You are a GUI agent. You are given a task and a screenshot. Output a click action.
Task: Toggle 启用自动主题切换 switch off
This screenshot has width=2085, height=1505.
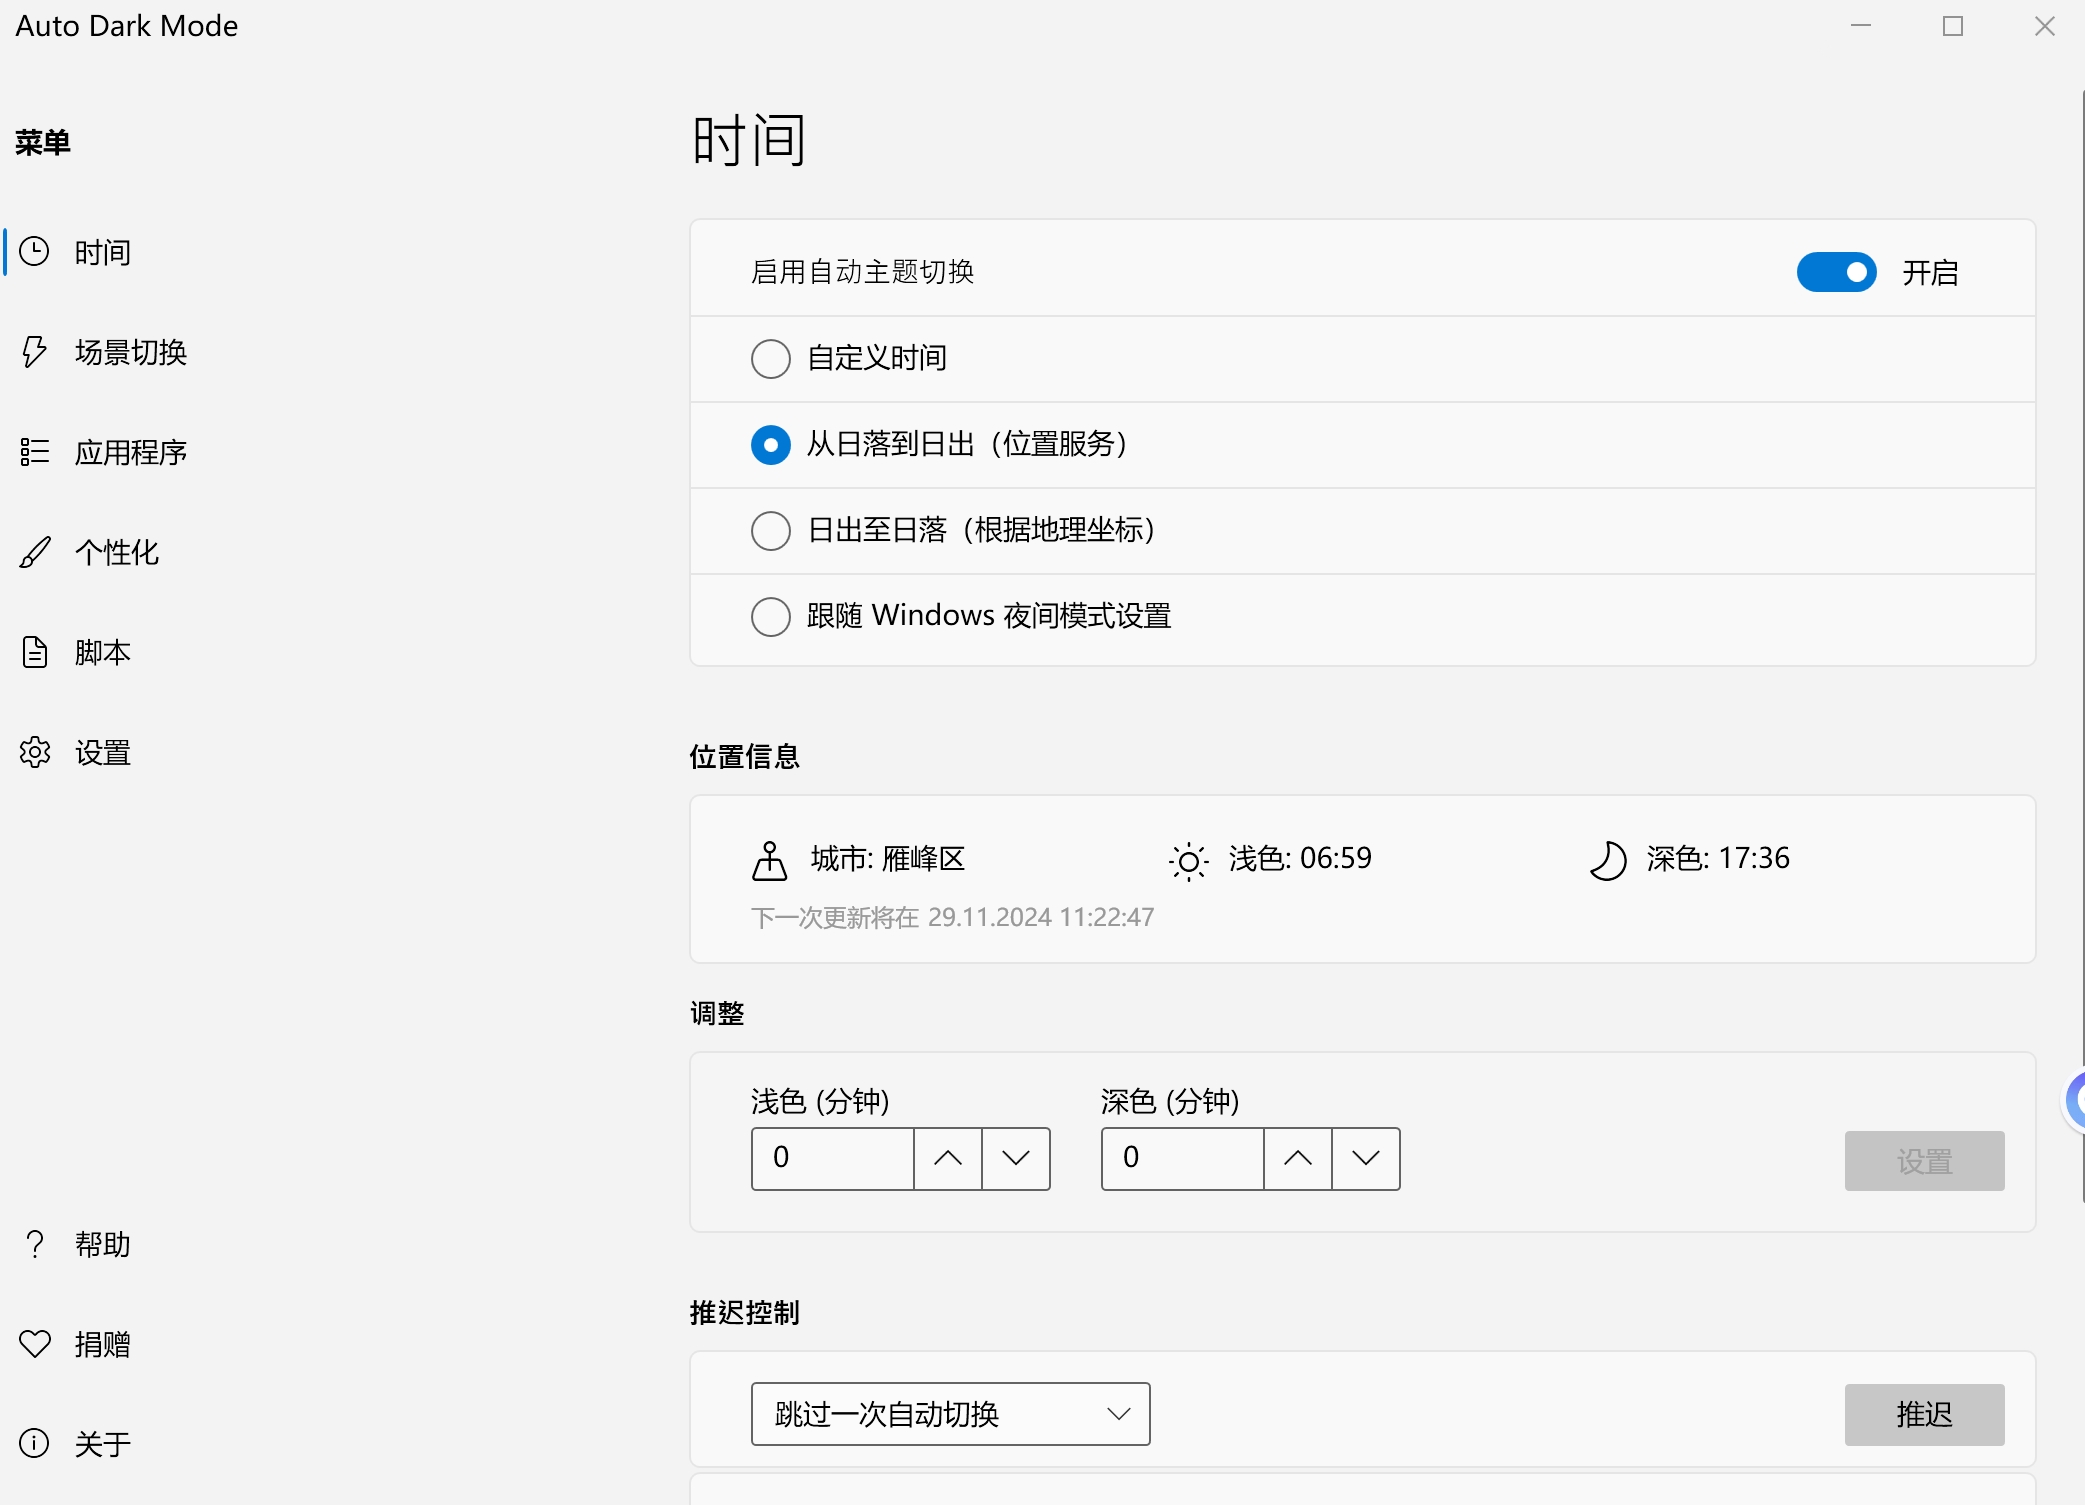click(1836, 272)
